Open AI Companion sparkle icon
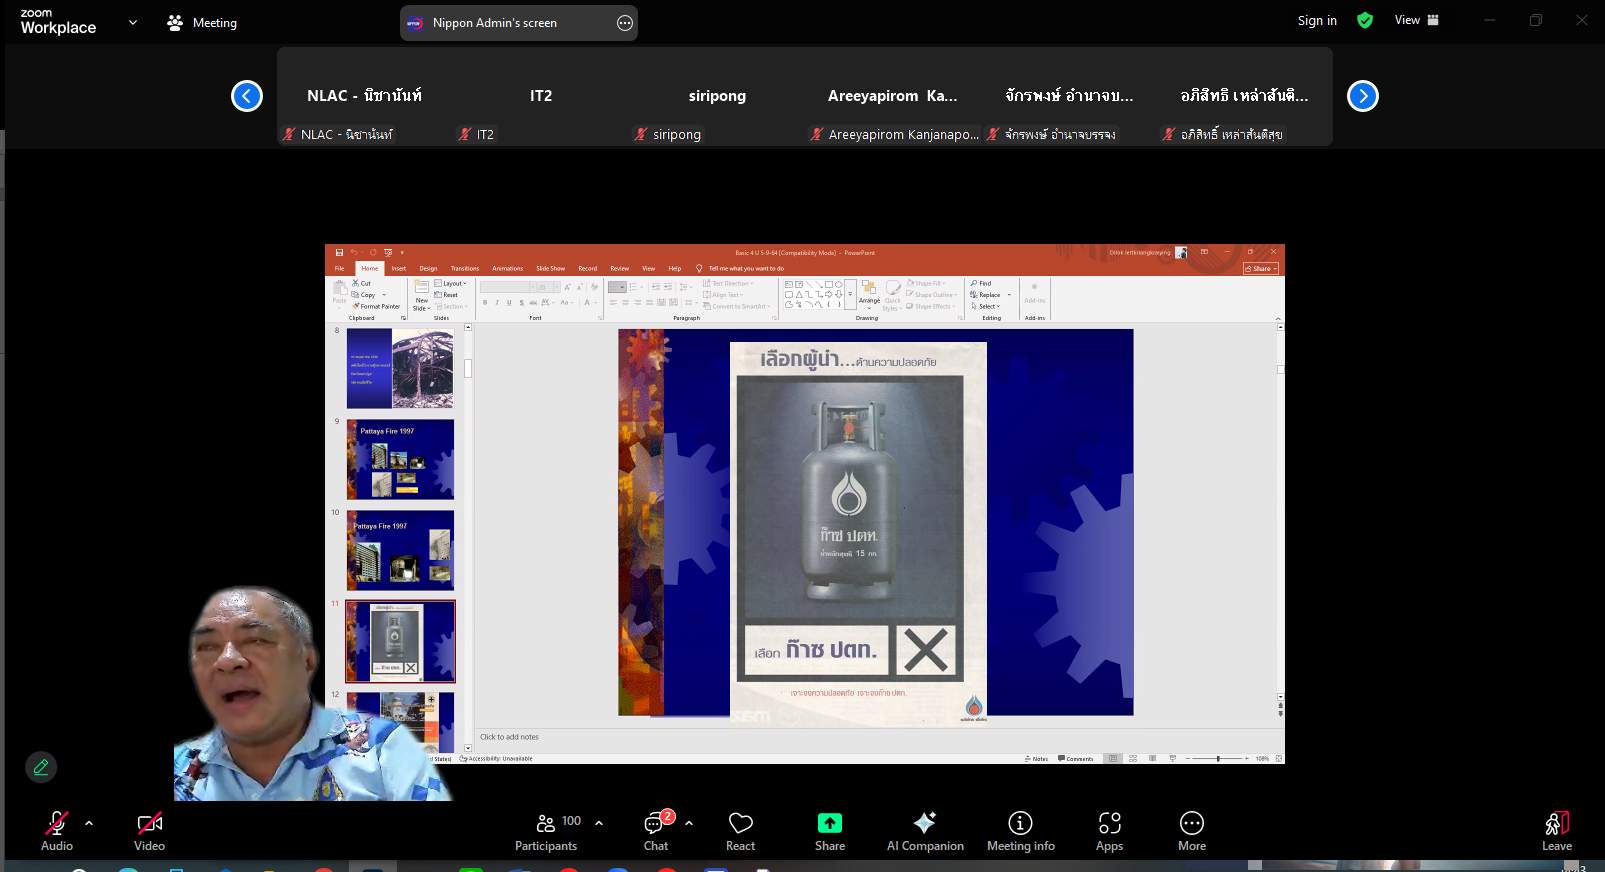Viewport: 1605px width, 872px height. pos(925,822)
